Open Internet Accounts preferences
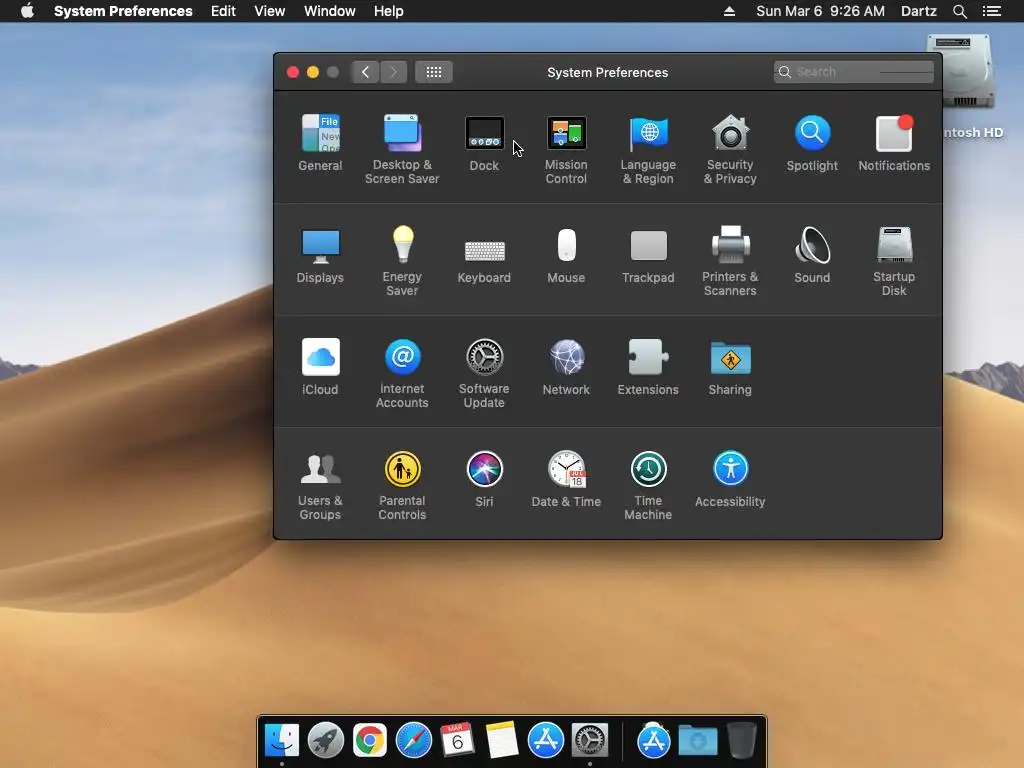This screenshot has height=768, width=1024. [402, 374]
